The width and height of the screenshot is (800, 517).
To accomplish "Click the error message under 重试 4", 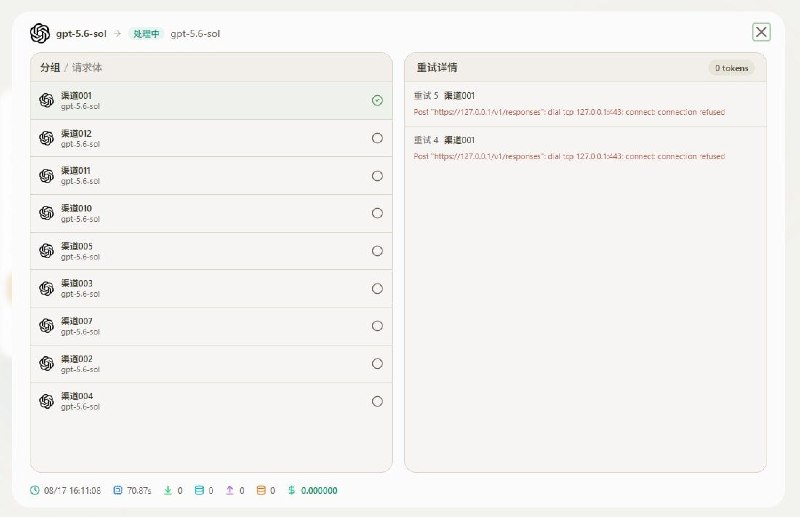I will click(x=569, y=156).
